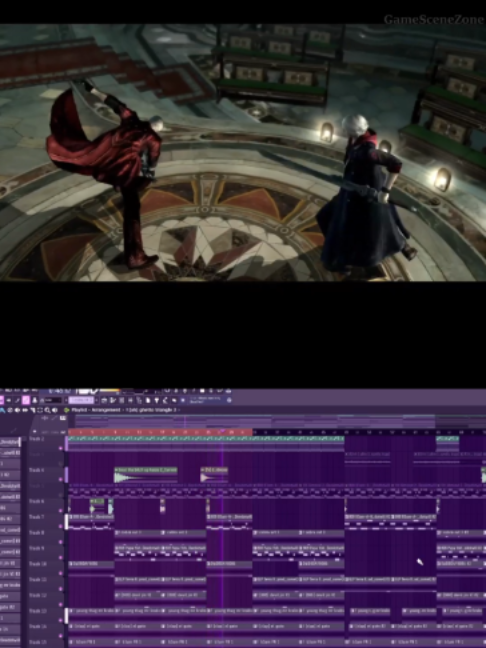The image size is (486, 648).
Task: Mute Track 2 using its pink dot
Action: pyautogui.click(x=61, y=448)
